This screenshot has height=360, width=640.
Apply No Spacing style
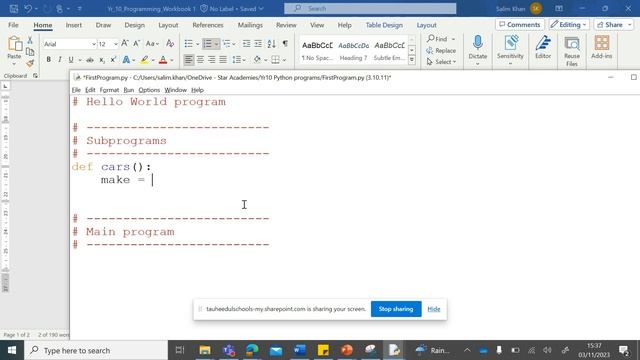[317, 51]
